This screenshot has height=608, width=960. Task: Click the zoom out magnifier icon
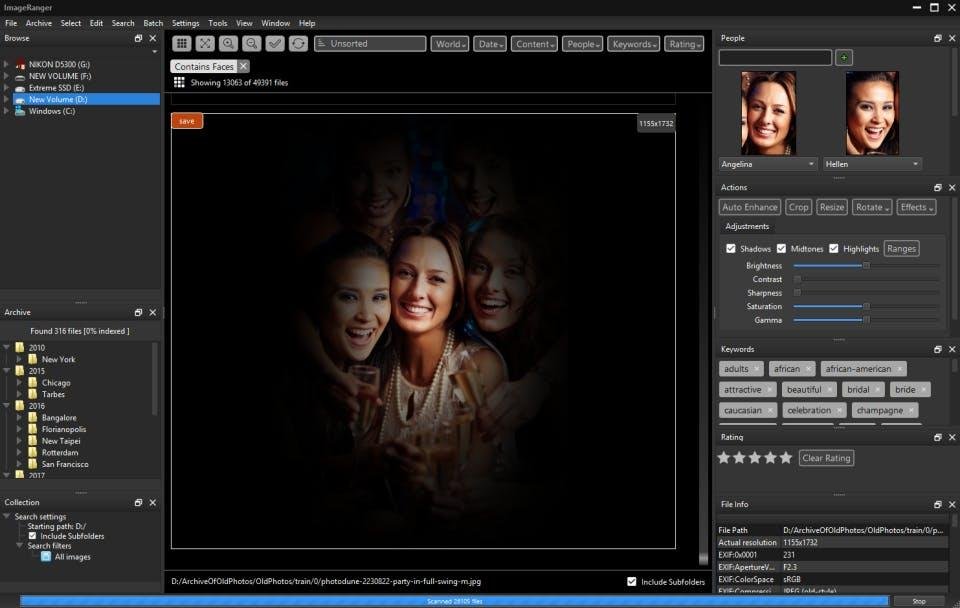tap(251, 44)
